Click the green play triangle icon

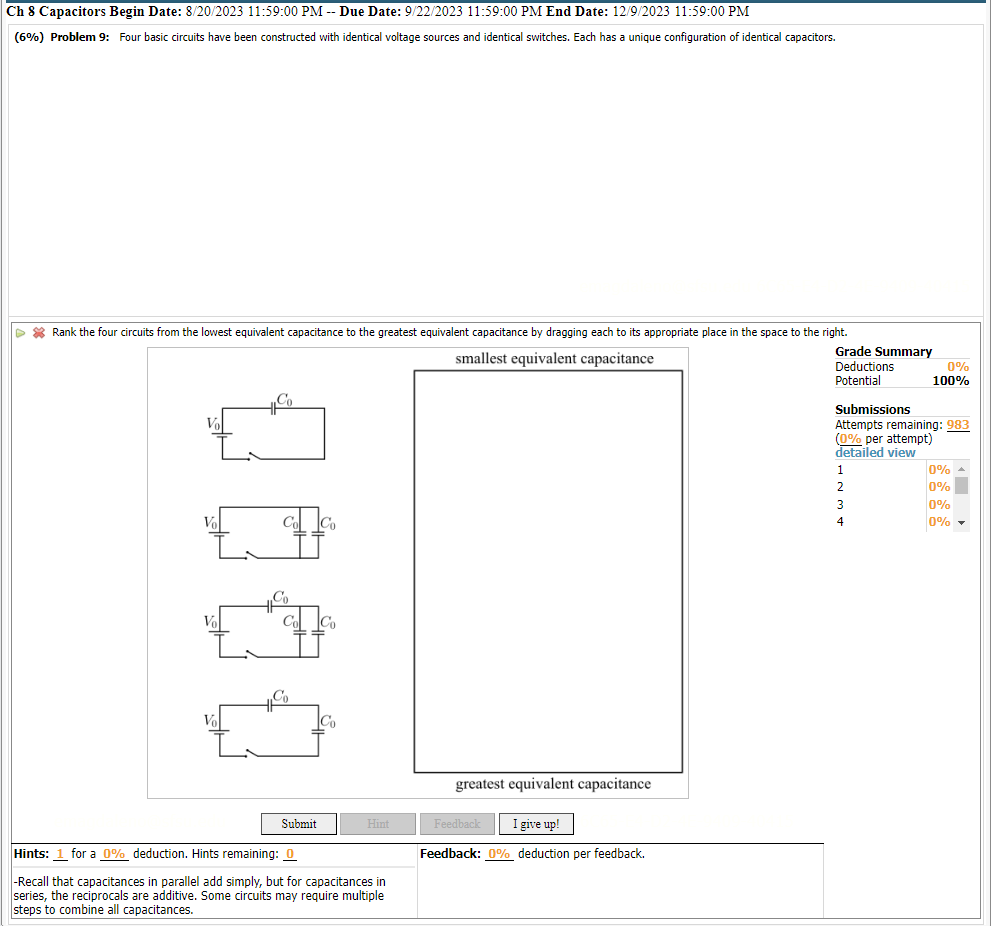click(x=20, y=332)
